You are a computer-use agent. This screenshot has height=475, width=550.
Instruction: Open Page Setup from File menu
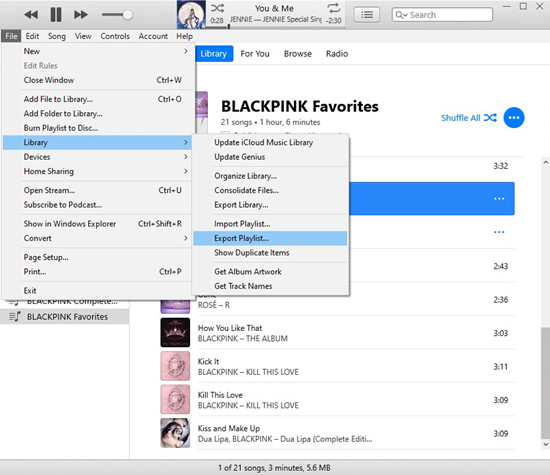(97, 257)
